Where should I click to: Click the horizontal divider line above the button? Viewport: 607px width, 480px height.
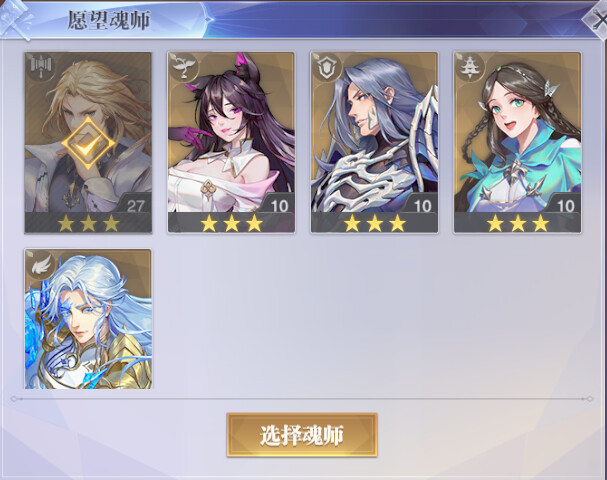click(x=302, y=398)
